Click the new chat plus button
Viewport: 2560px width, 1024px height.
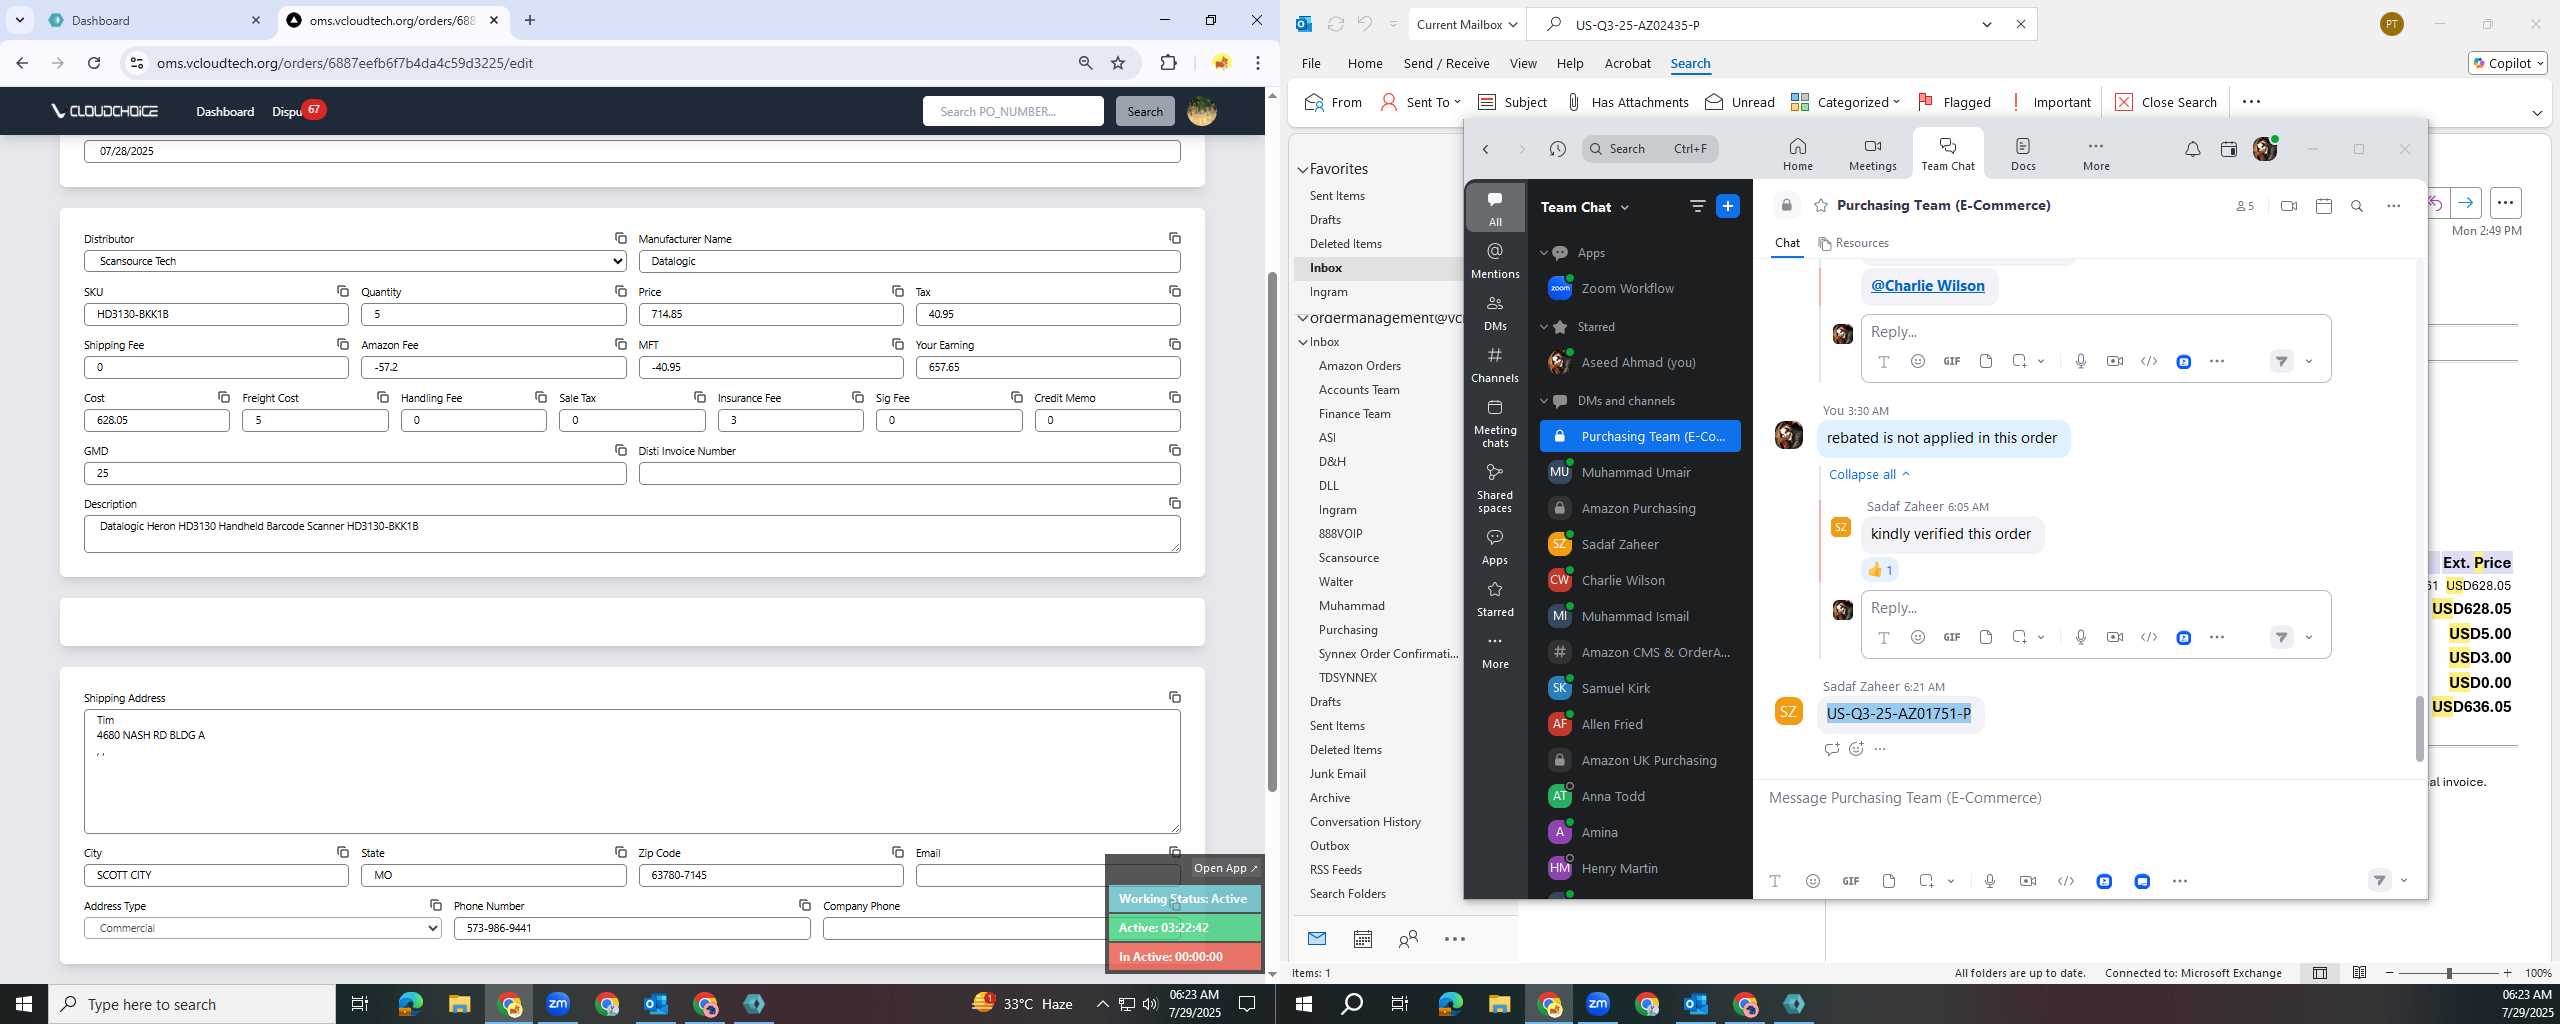tap(1728, 206)
